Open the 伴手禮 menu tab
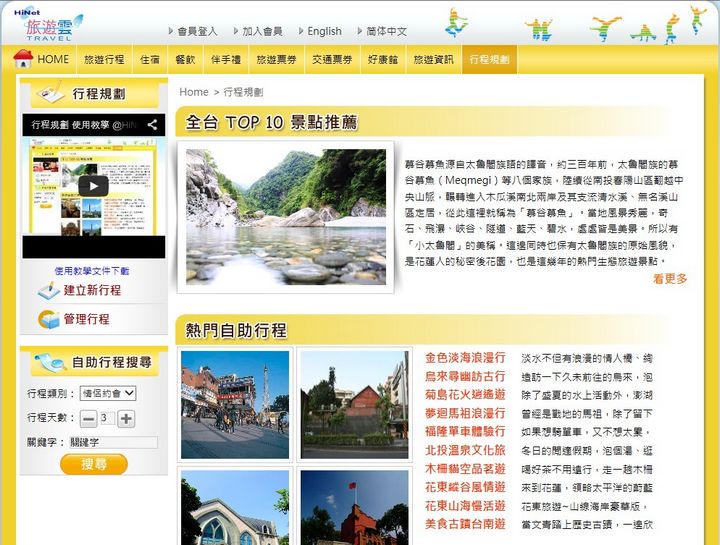The width and height of the screenshot is (720, 545). click(x=226, y=59)
